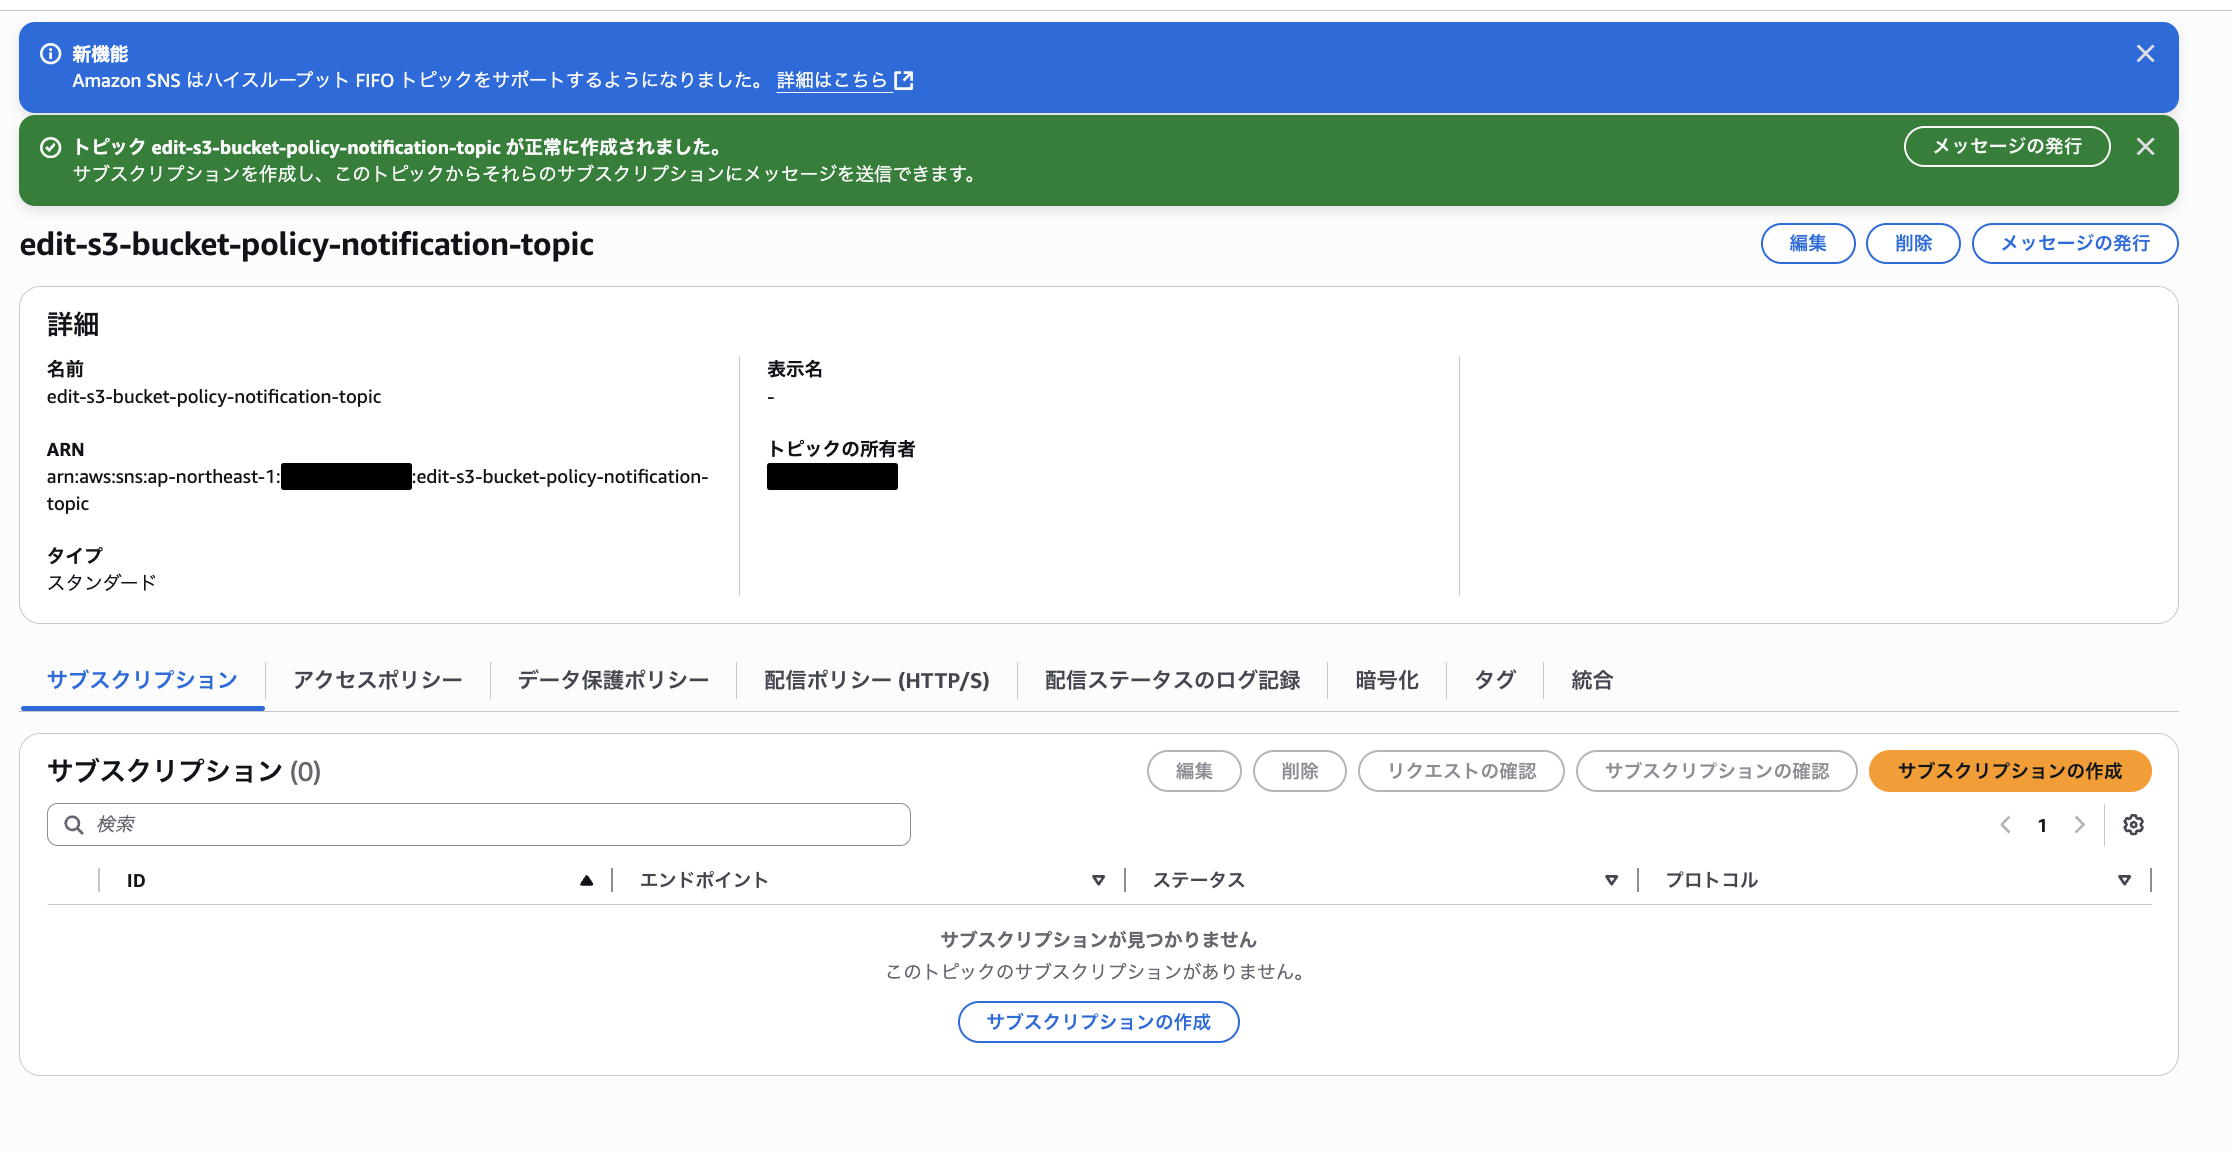Close the green success notification
The height and width of the screenshot is (1152, 2232).
tap(2144, 147)
